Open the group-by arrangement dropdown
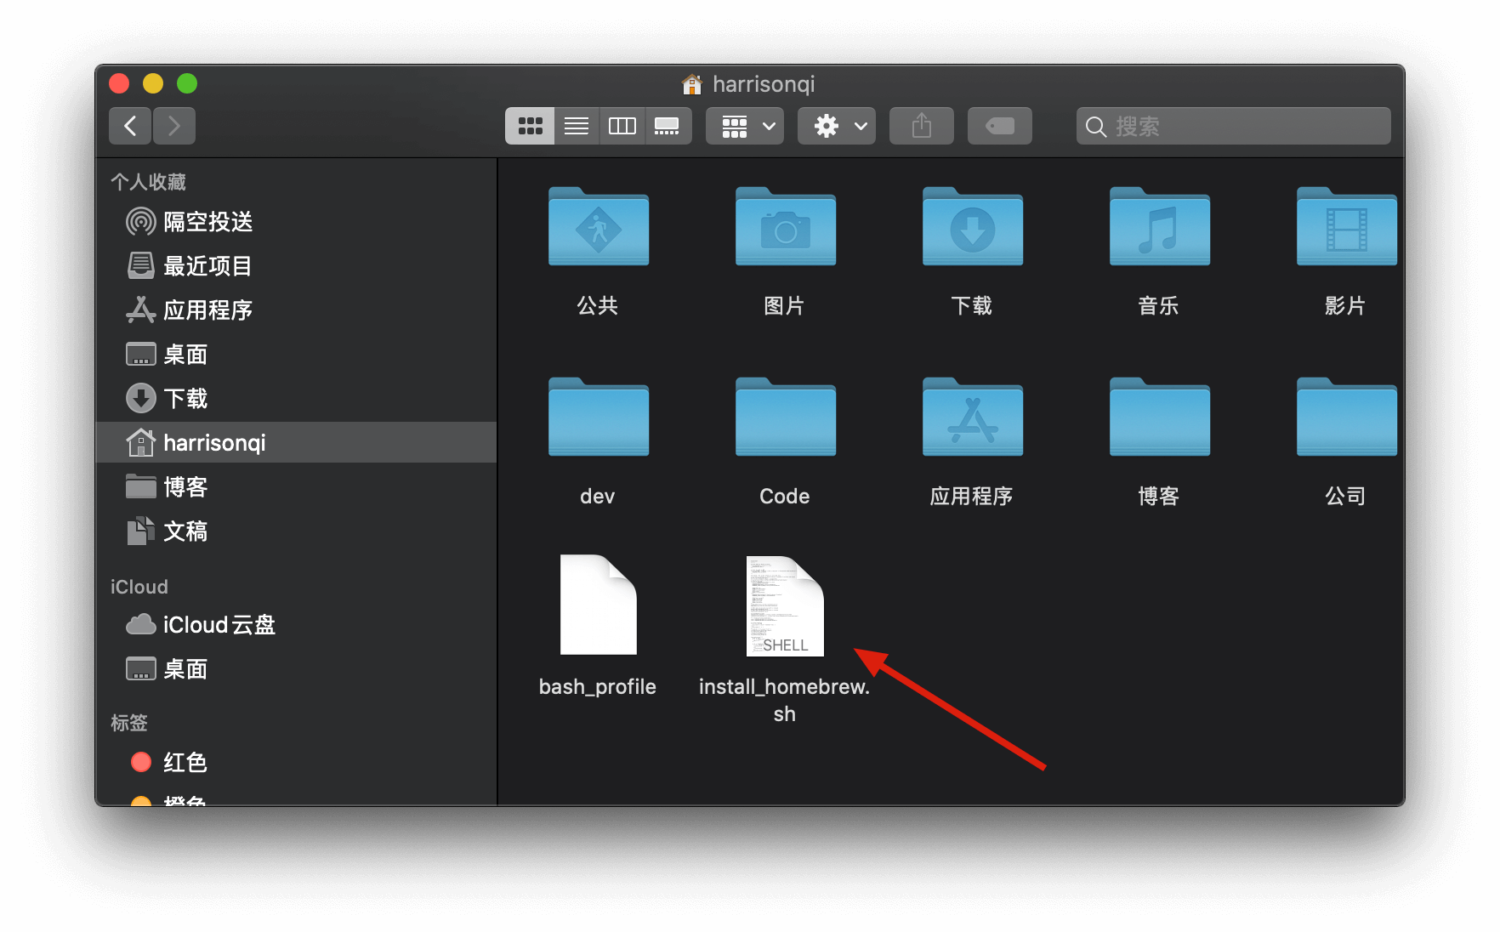The width and height of the screenshot is (1500, 932). pyautogui.click(x=745, y=126)
